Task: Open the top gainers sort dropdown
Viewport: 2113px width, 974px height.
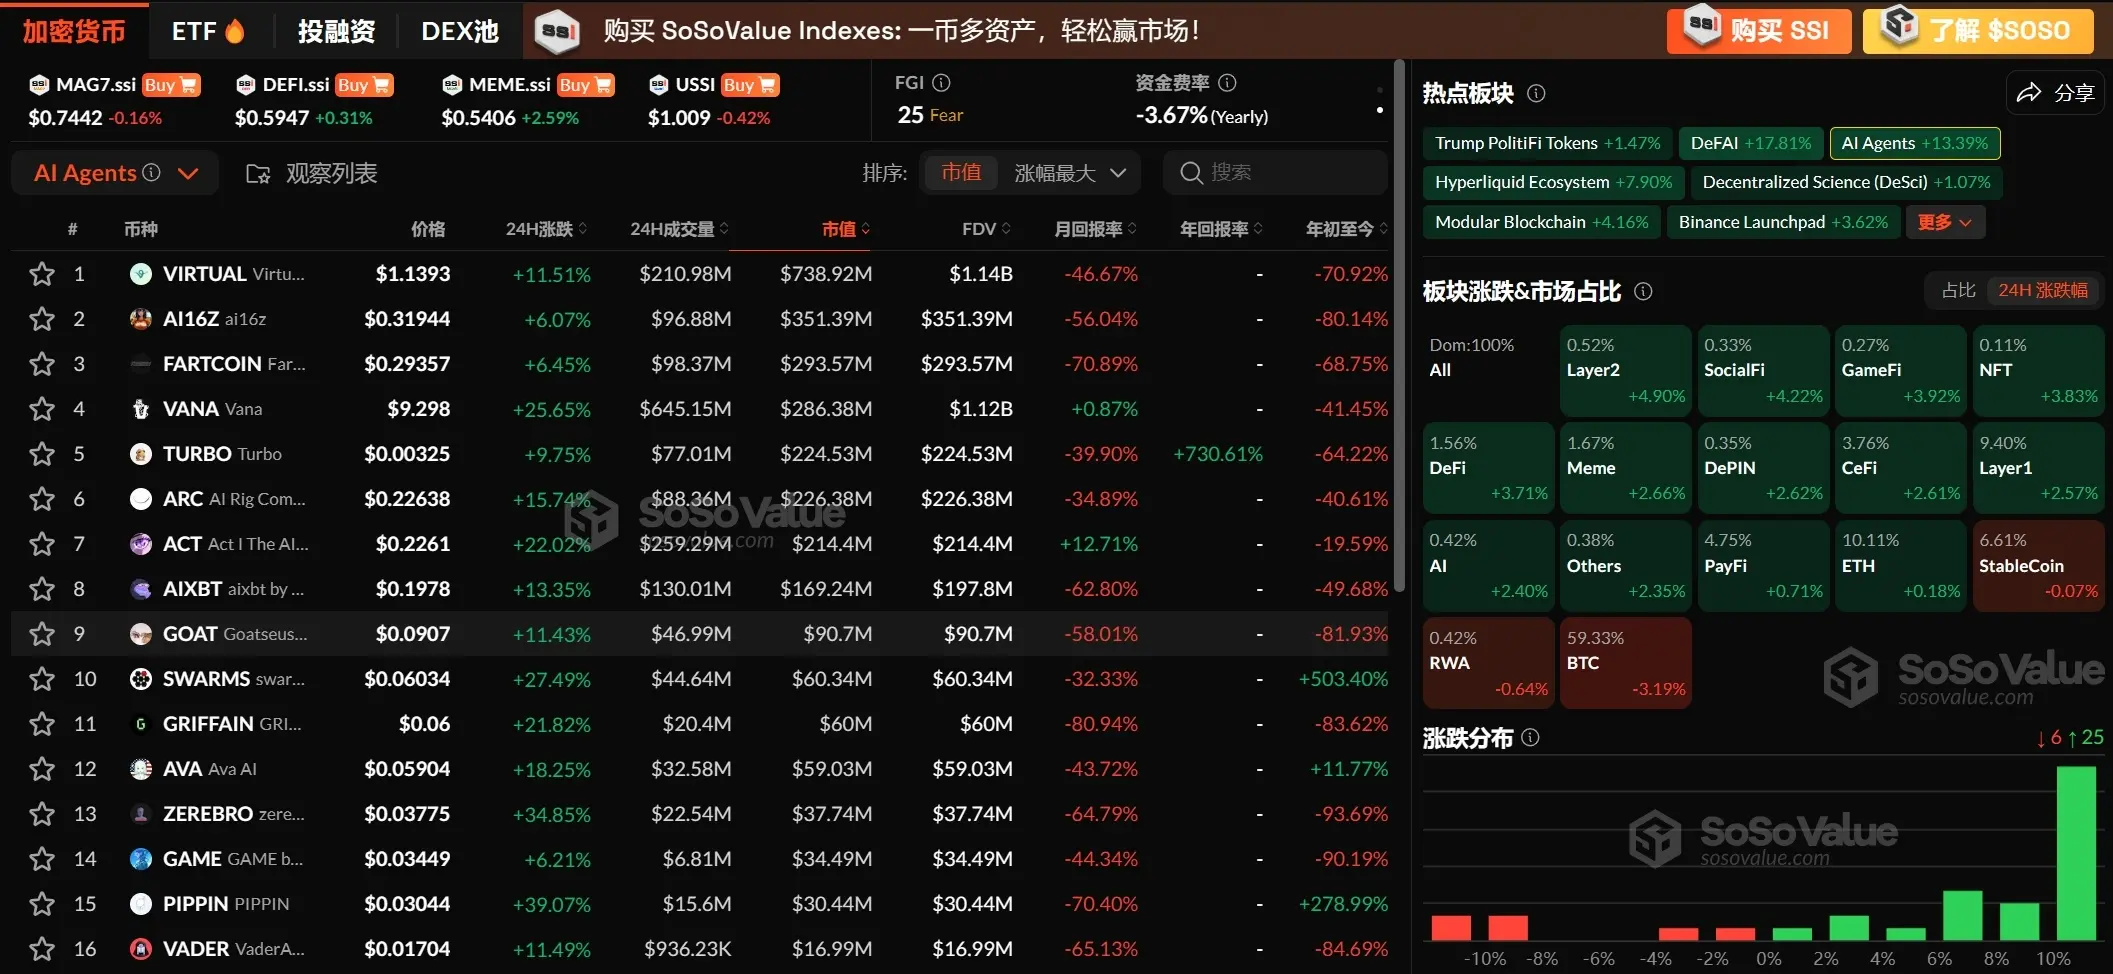Action: point(1070,173)
